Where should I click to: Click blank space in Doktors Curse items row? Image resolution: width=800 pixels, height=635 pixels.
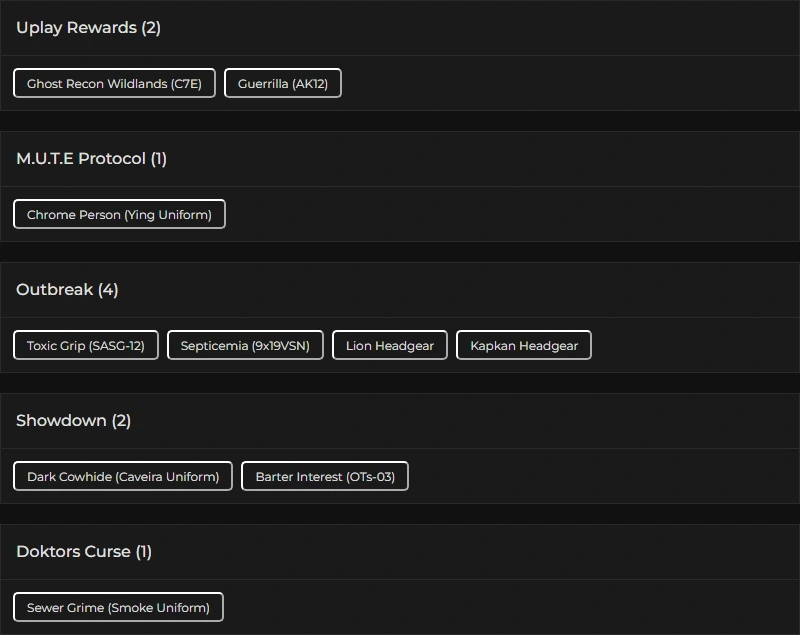coord(510,608)
